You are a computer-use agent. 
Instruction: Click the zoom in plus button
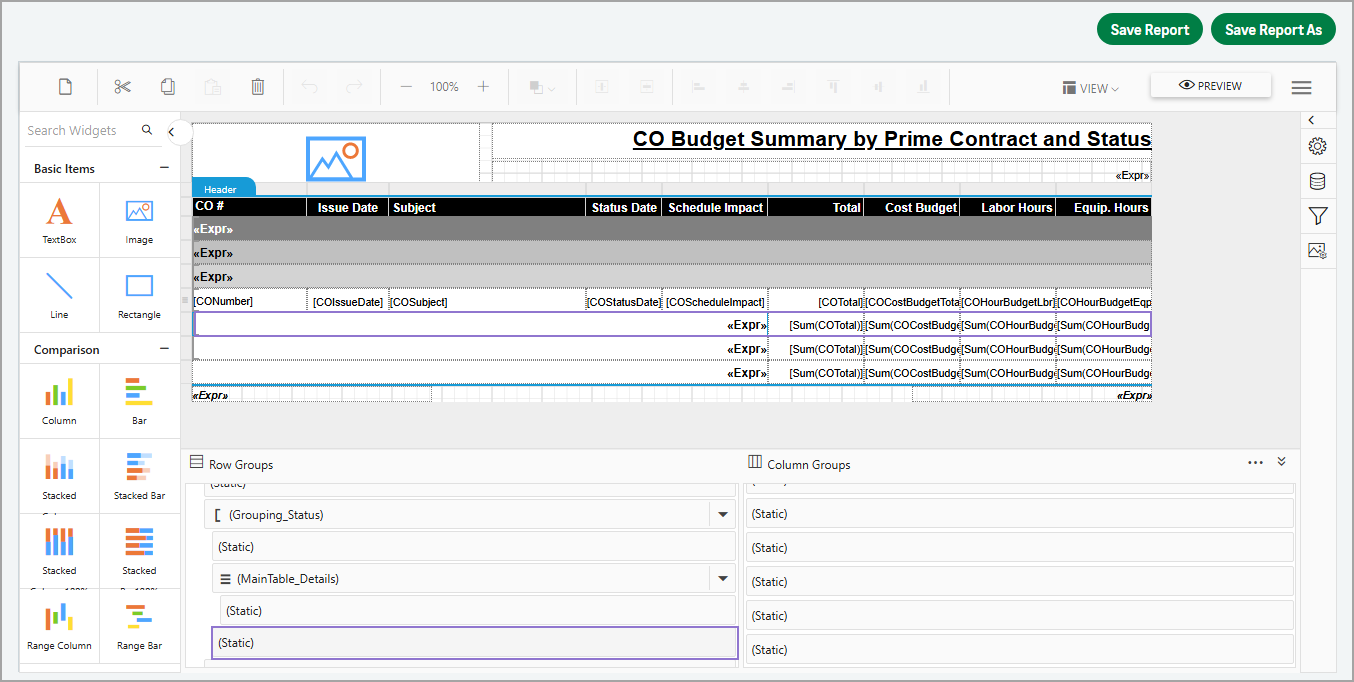pyautogui.click(x=483, y=87)
